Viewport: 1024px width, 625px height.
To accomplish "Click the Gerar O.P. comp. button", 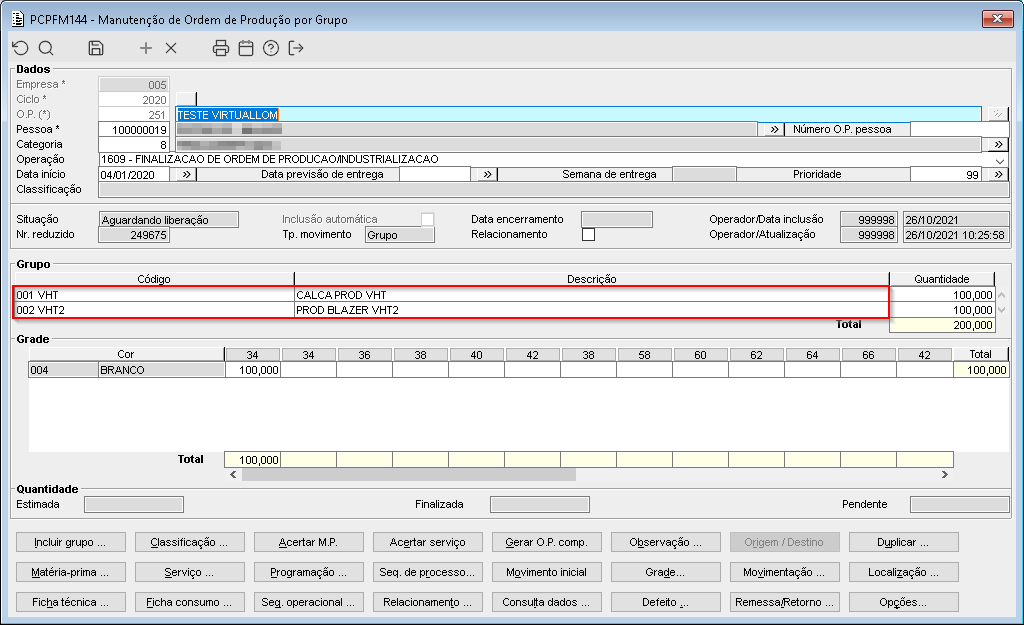I will click(x=547, y=542).
